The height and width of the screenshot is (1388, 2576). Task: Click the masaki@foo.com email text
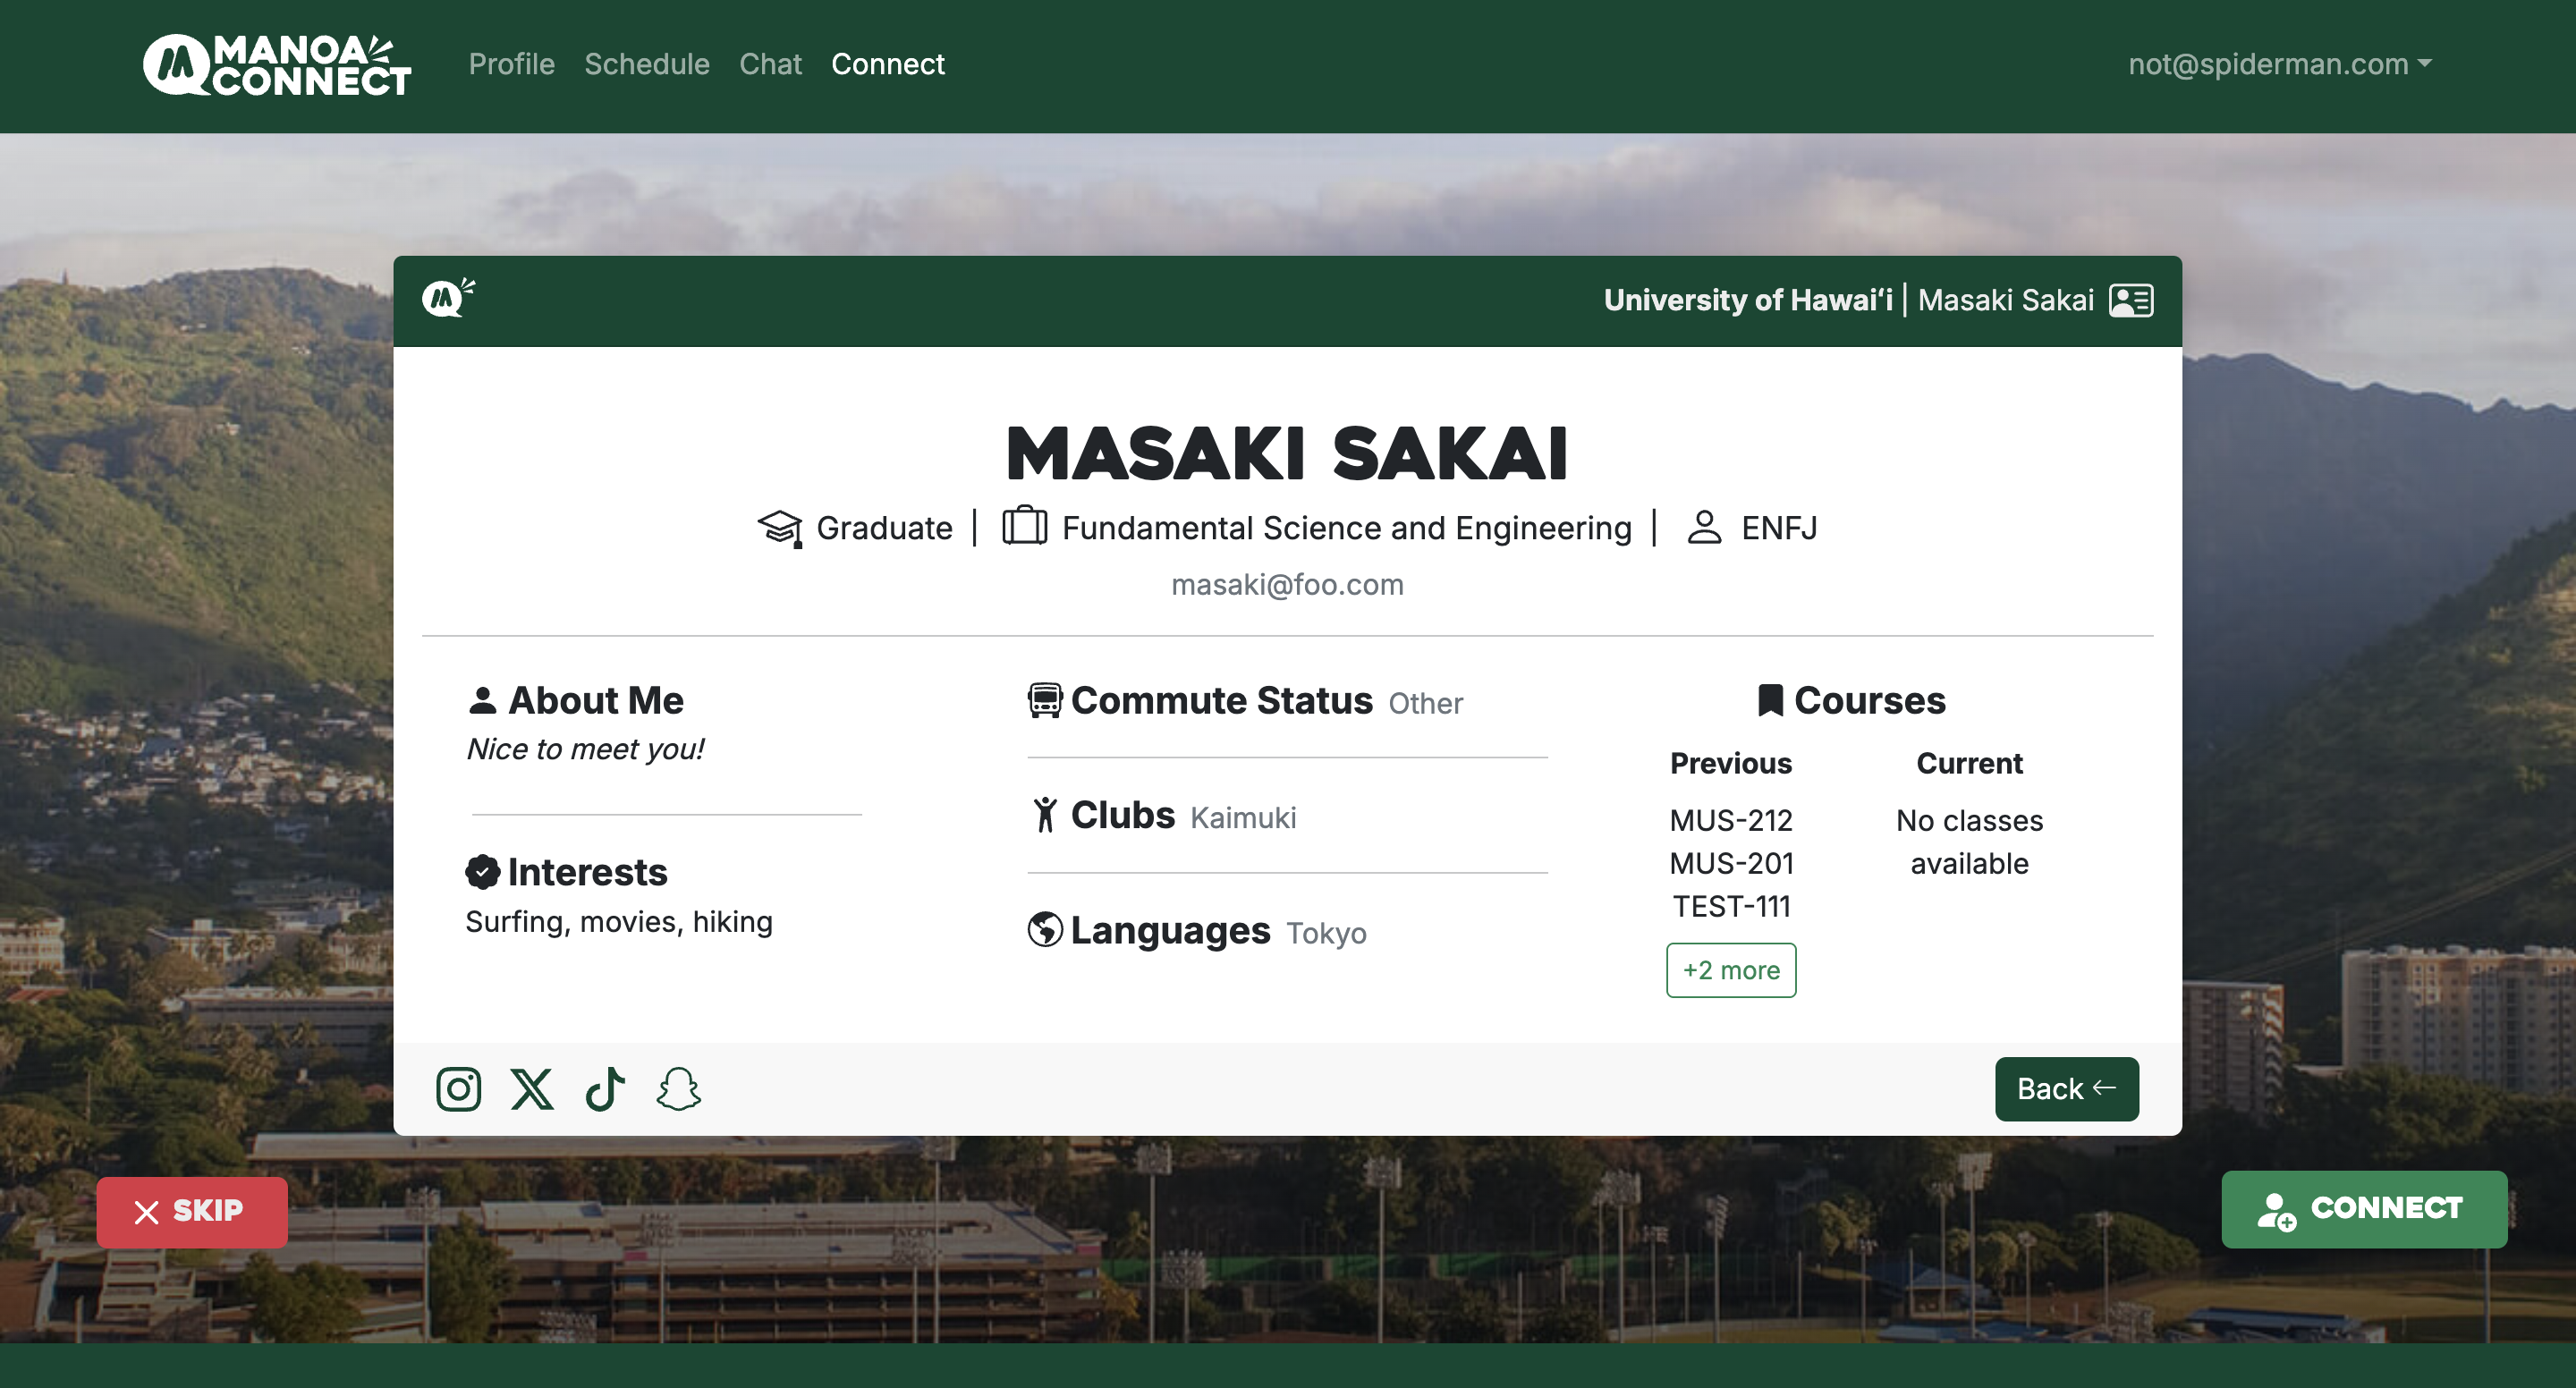click(x=1287, y=584)
